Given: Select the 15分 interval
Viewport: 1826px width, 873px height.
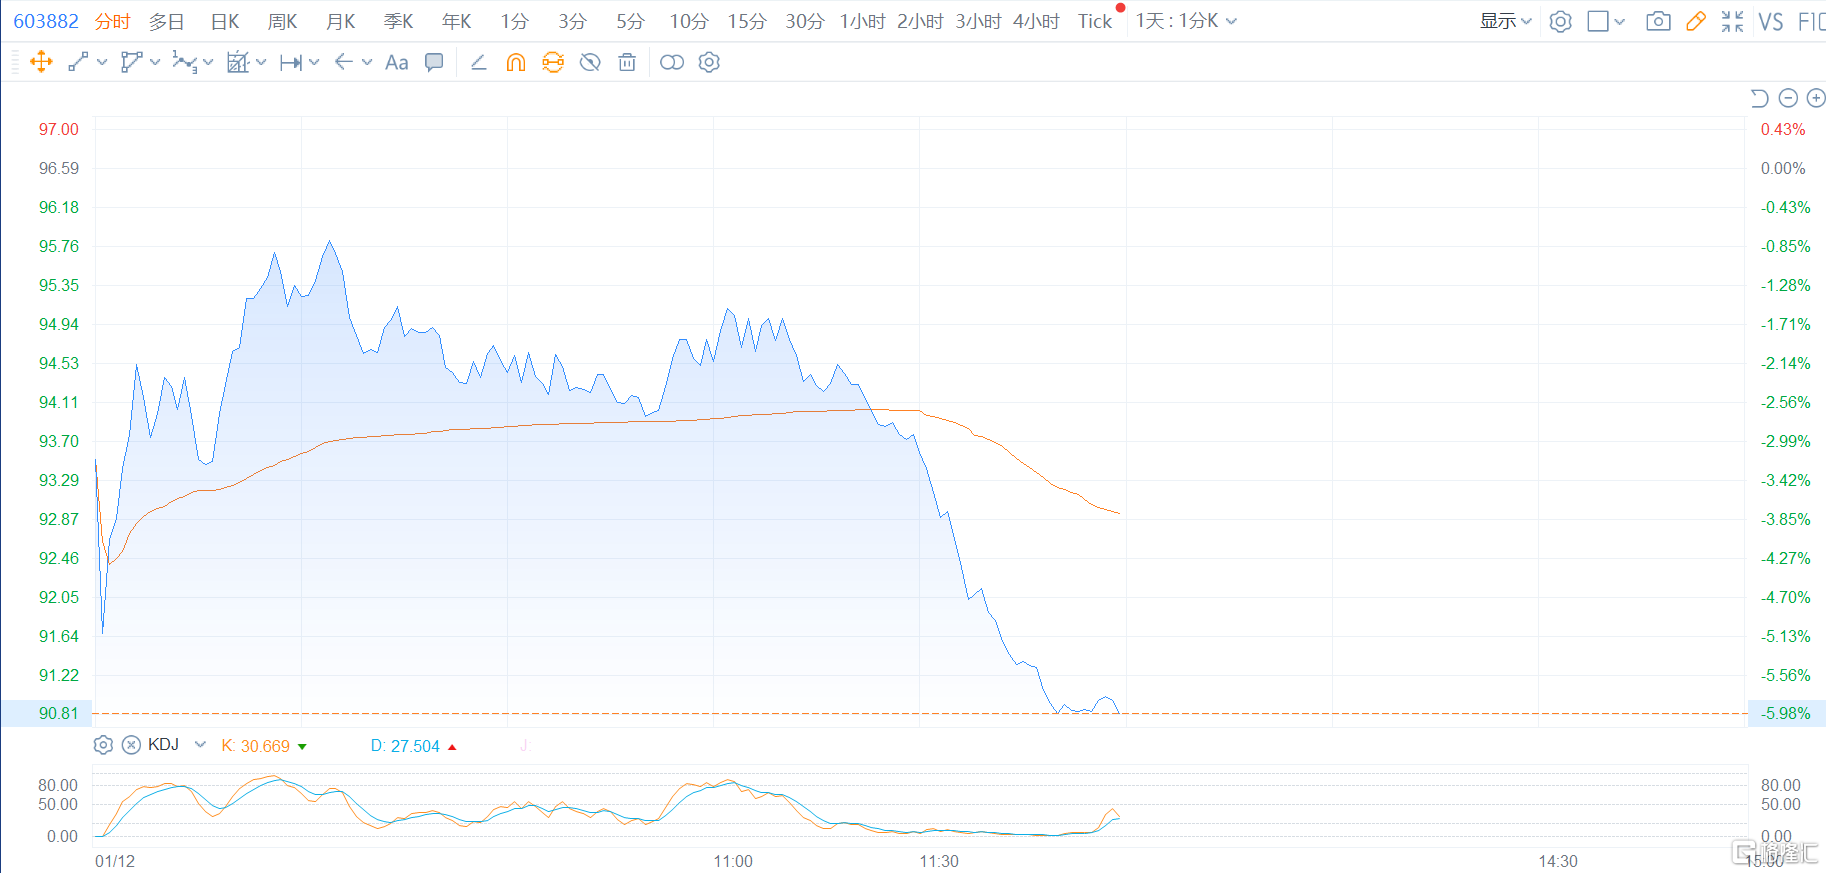Looking at the screenshot, I should pyautogui.click(x=747, y=21).
